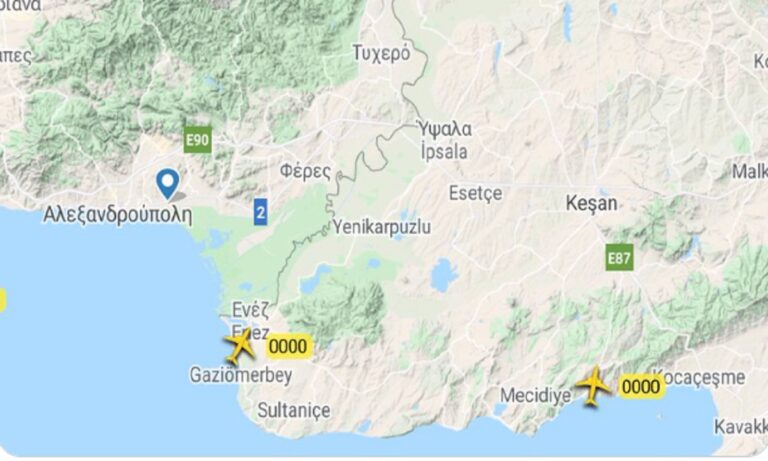Image resolution: width=768 pixels, height=461 pixels.
Task: Click the green E90 road badge
Action: point(197,140)
